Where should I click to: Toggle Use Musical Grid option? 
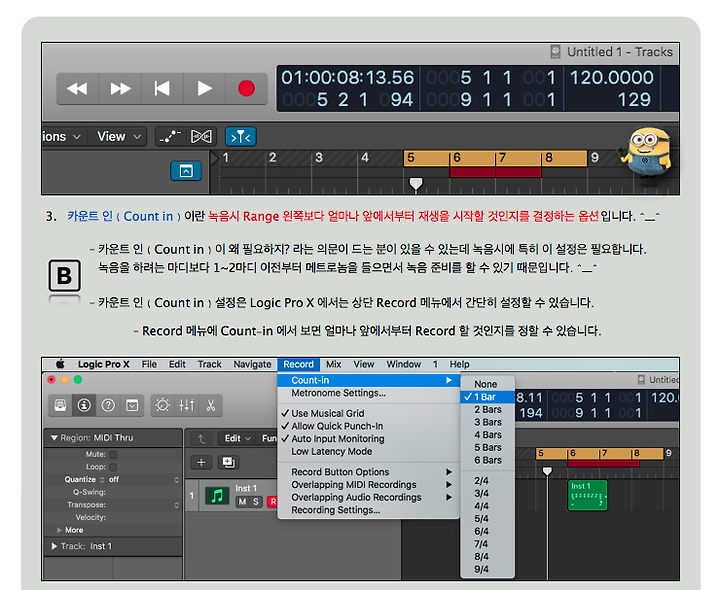point(369,413)
